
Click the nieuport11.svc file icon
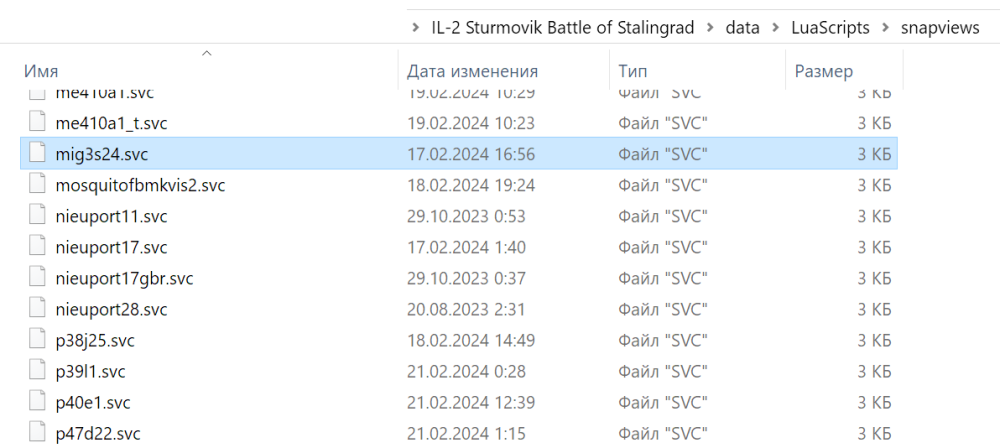pyautogui.click(x=37, y=216)
